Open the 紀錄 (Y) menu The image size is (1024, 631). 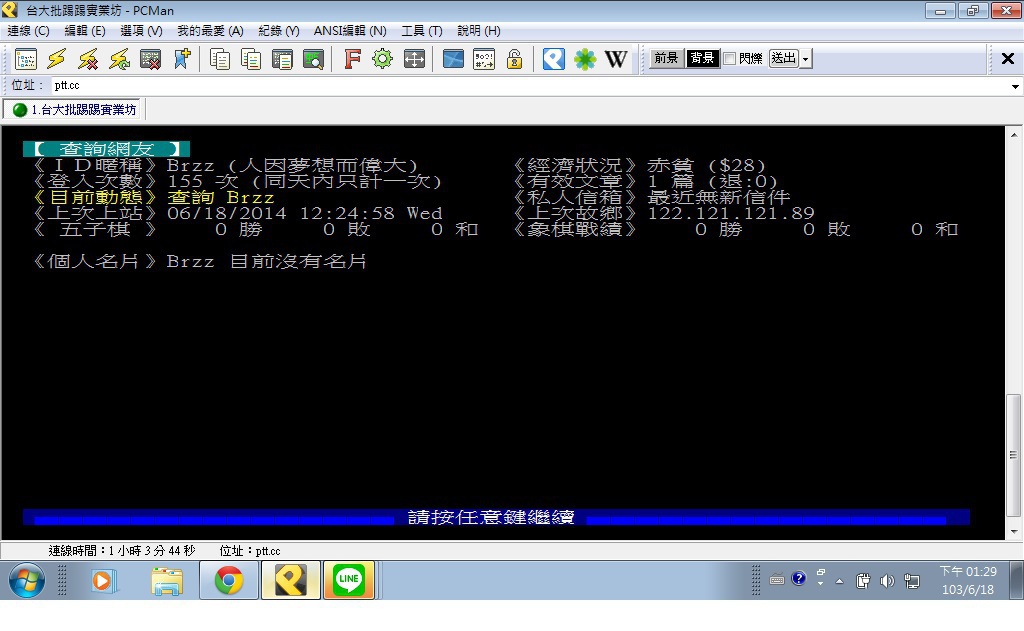[x=279, y=31]
